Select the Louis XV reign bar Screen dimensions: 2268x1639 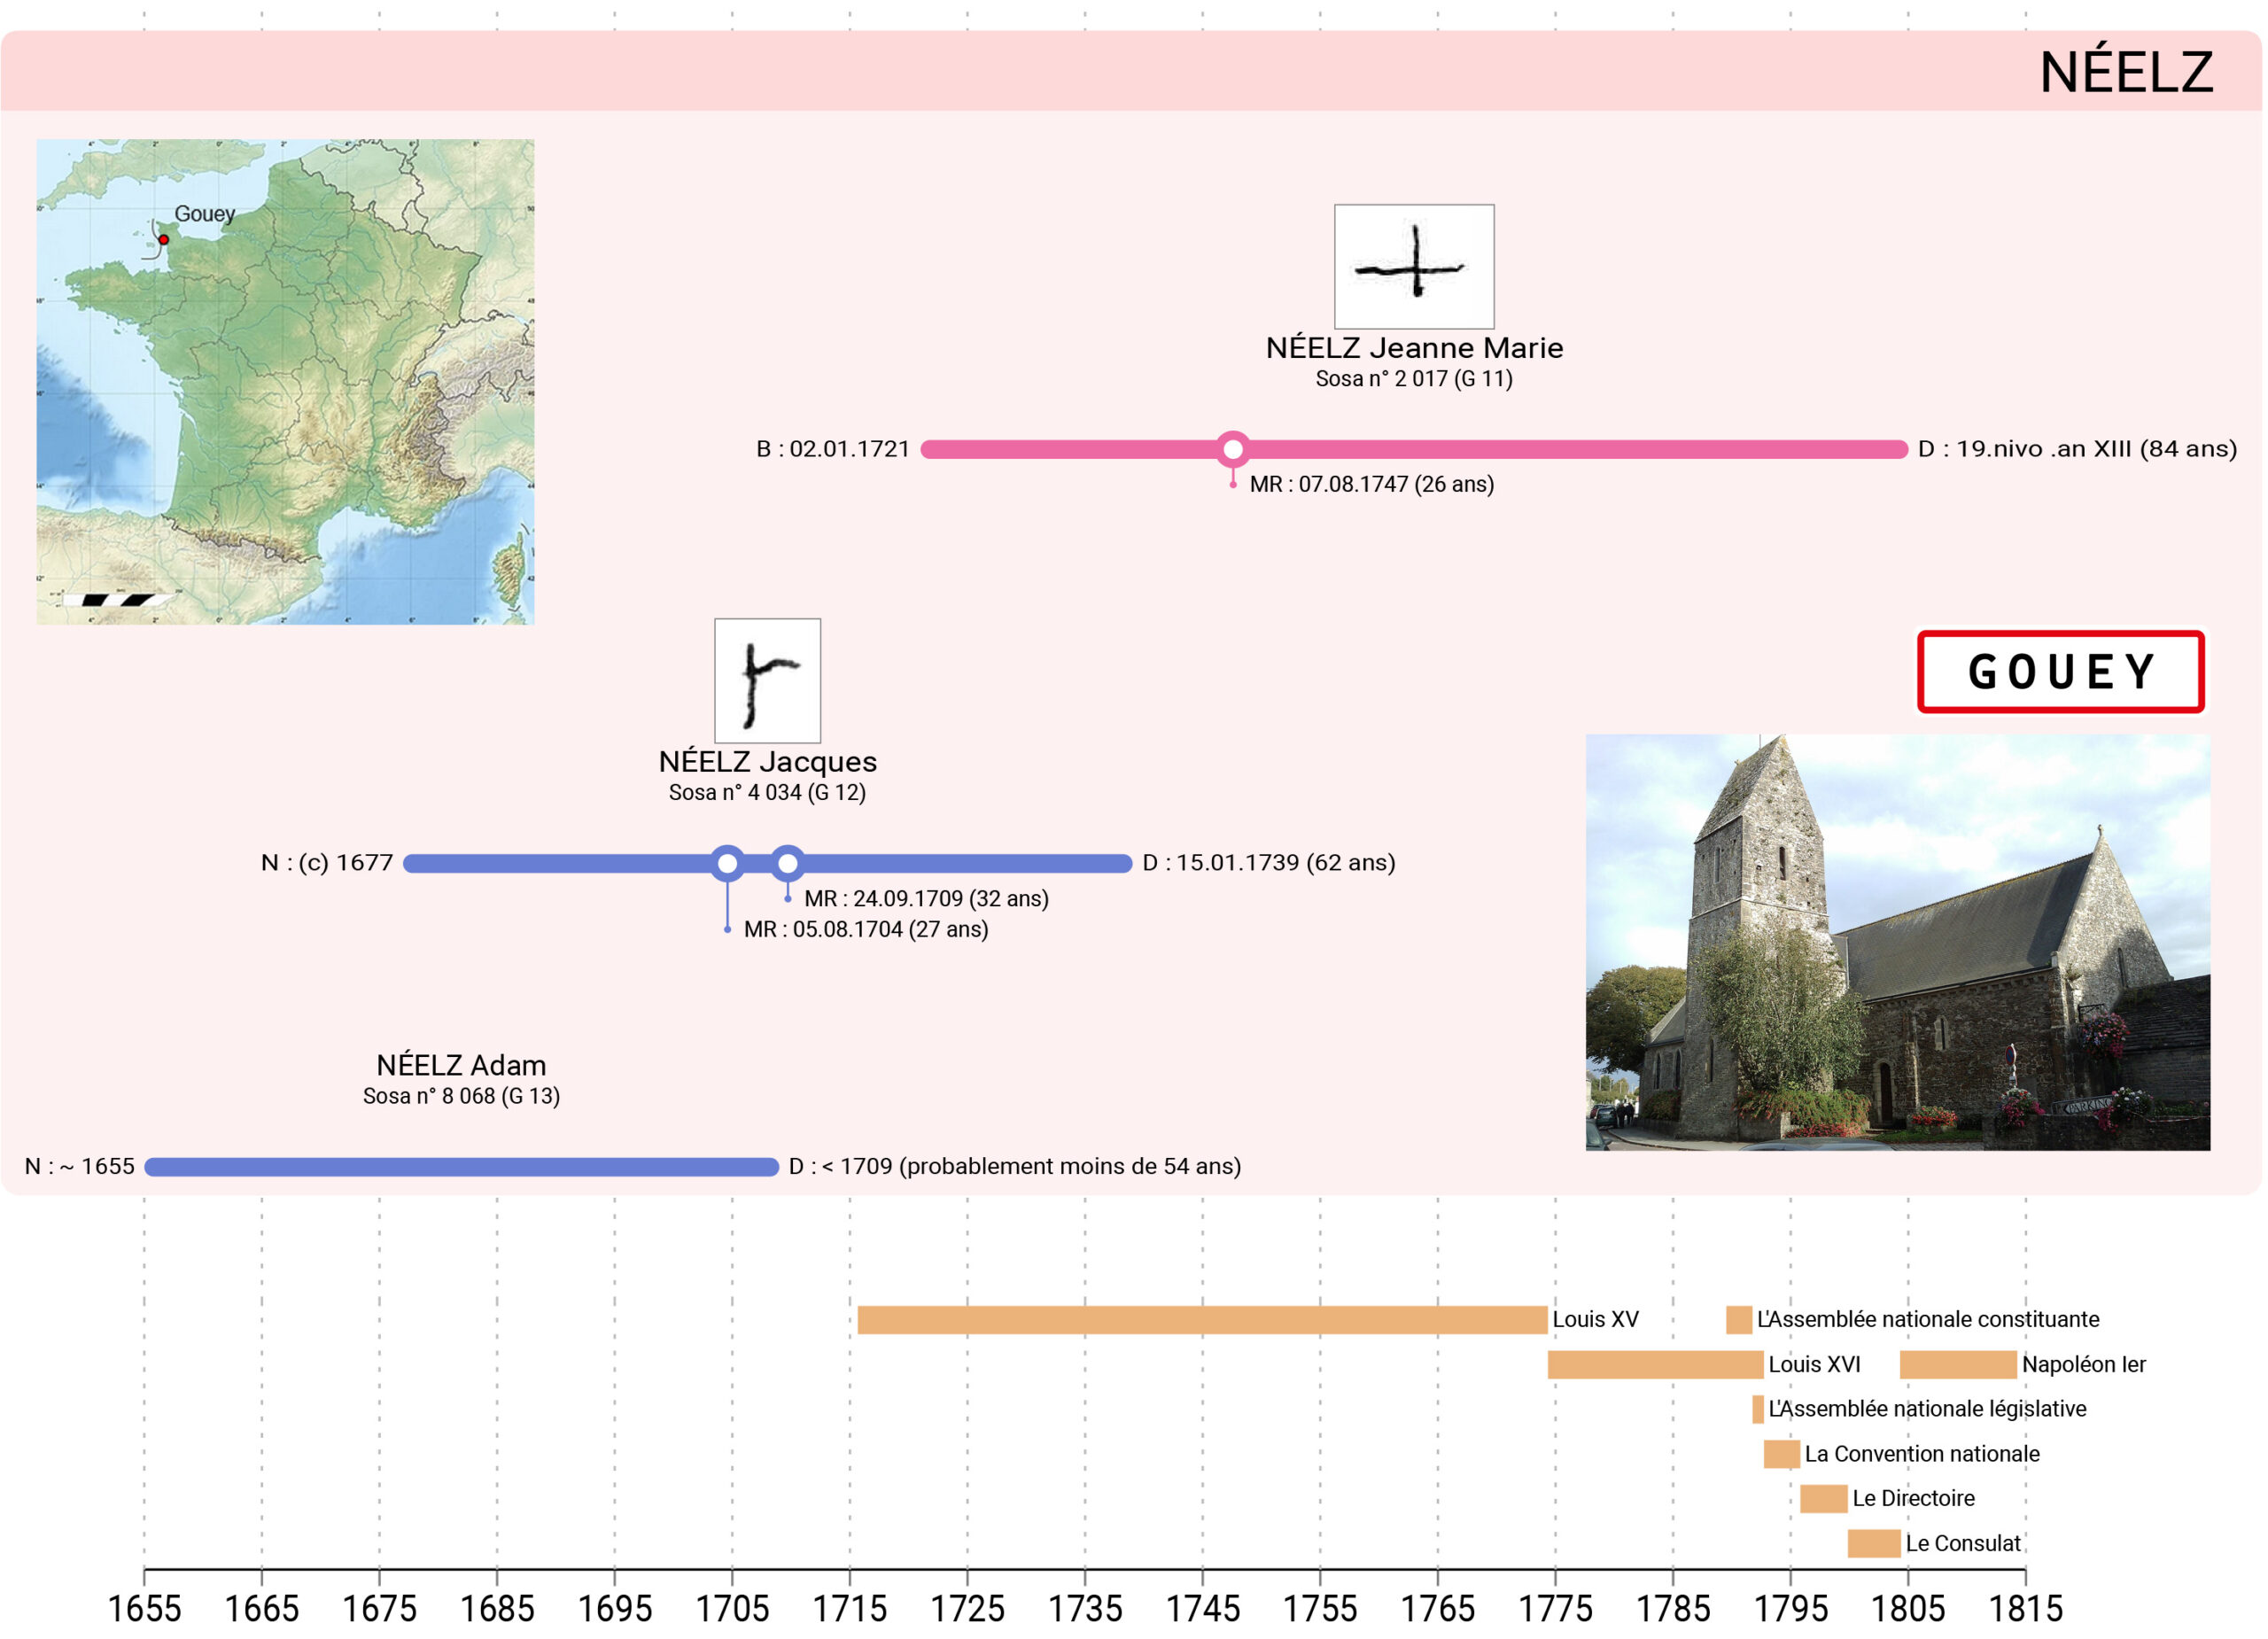point(1201,1320)
